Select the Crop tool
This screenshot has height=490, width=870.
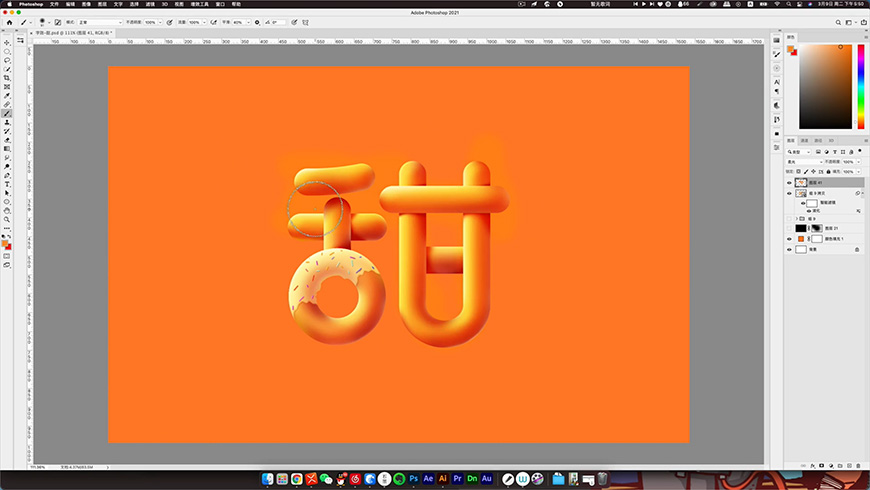(7, 78)
